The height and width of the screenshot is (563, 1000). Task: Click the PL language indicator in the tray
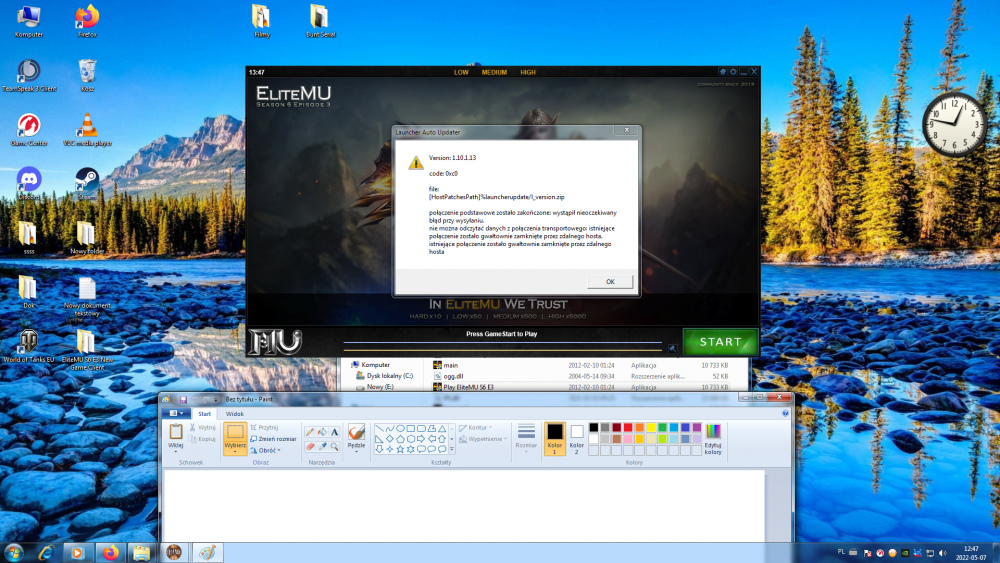[841, 552]
